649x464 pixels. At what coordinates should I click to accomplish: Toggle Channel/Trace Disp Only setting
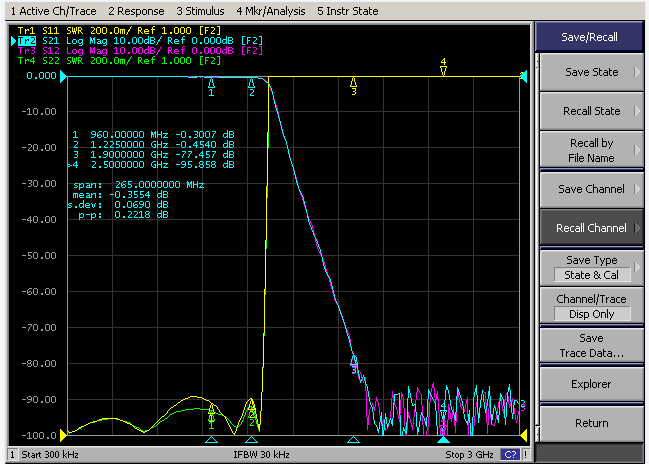pyautogui.click(x=591, y=306)
